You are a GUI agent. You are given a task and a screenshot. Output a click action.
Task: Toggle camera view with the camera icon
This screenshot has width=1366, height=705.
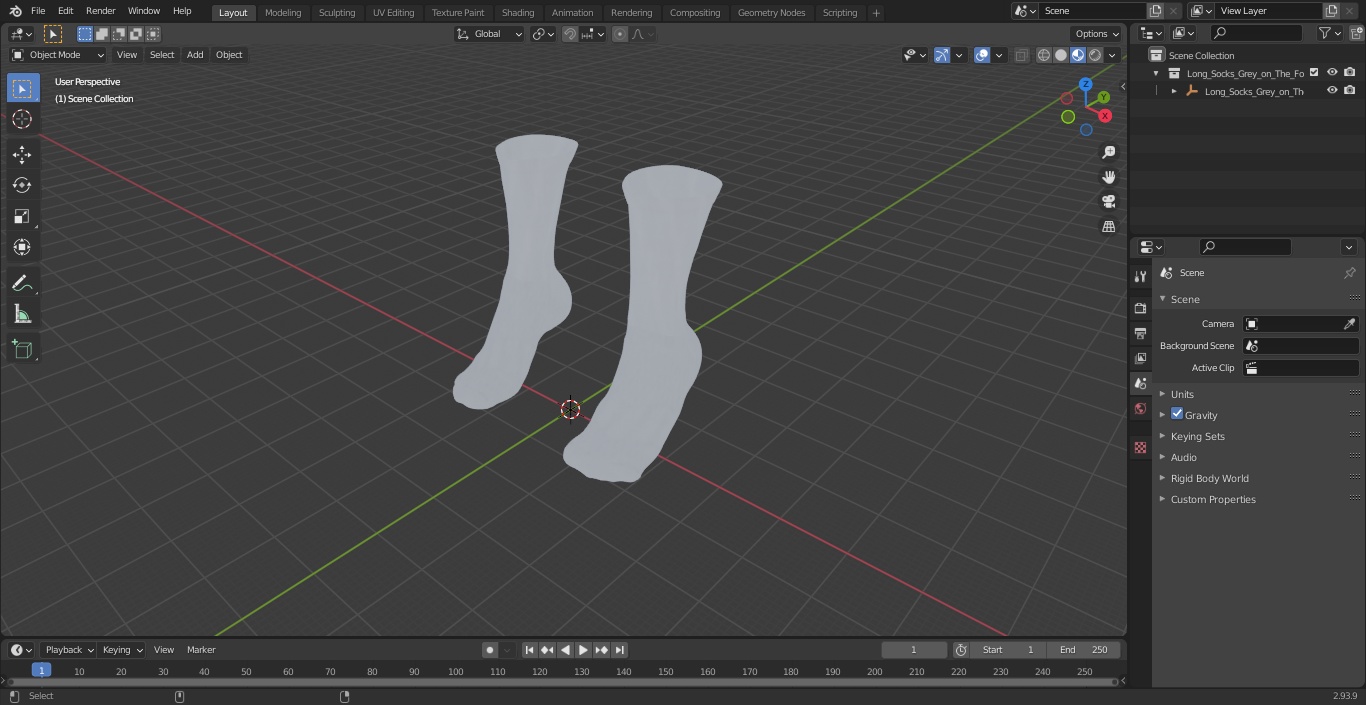[1108, 202]
